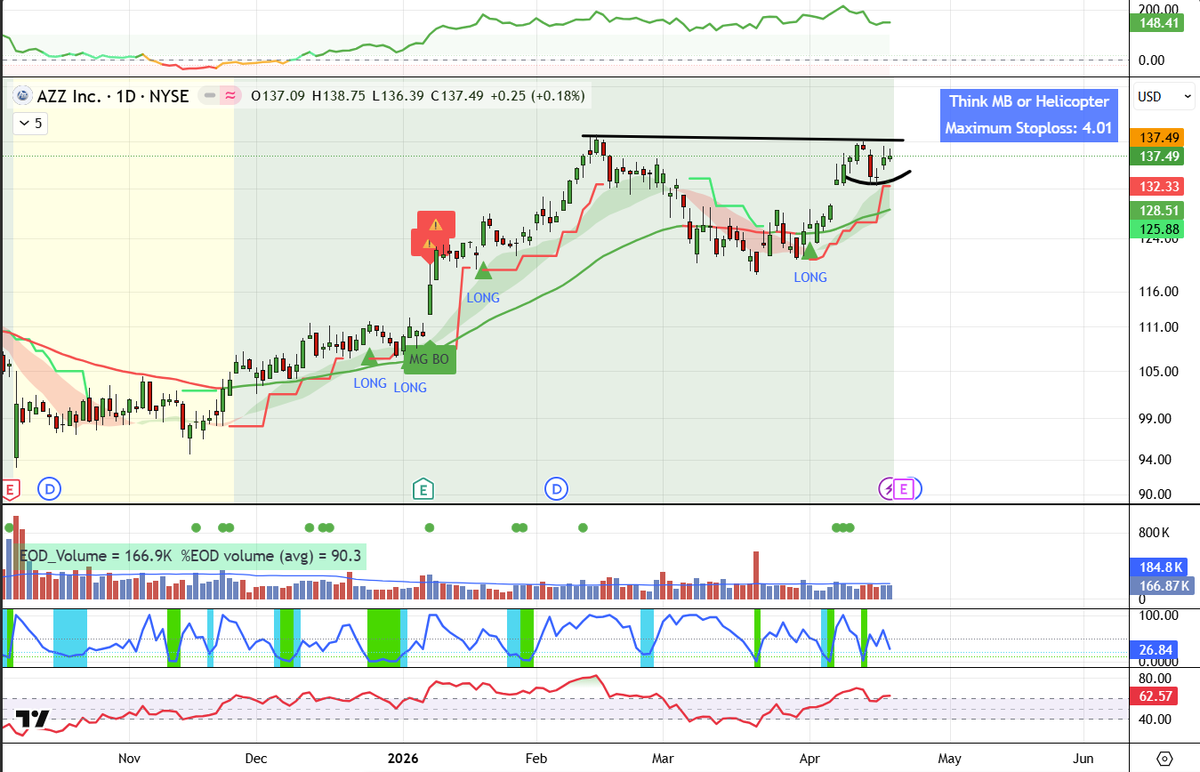Click the green MG BO signal label

[x=430, y=358]
